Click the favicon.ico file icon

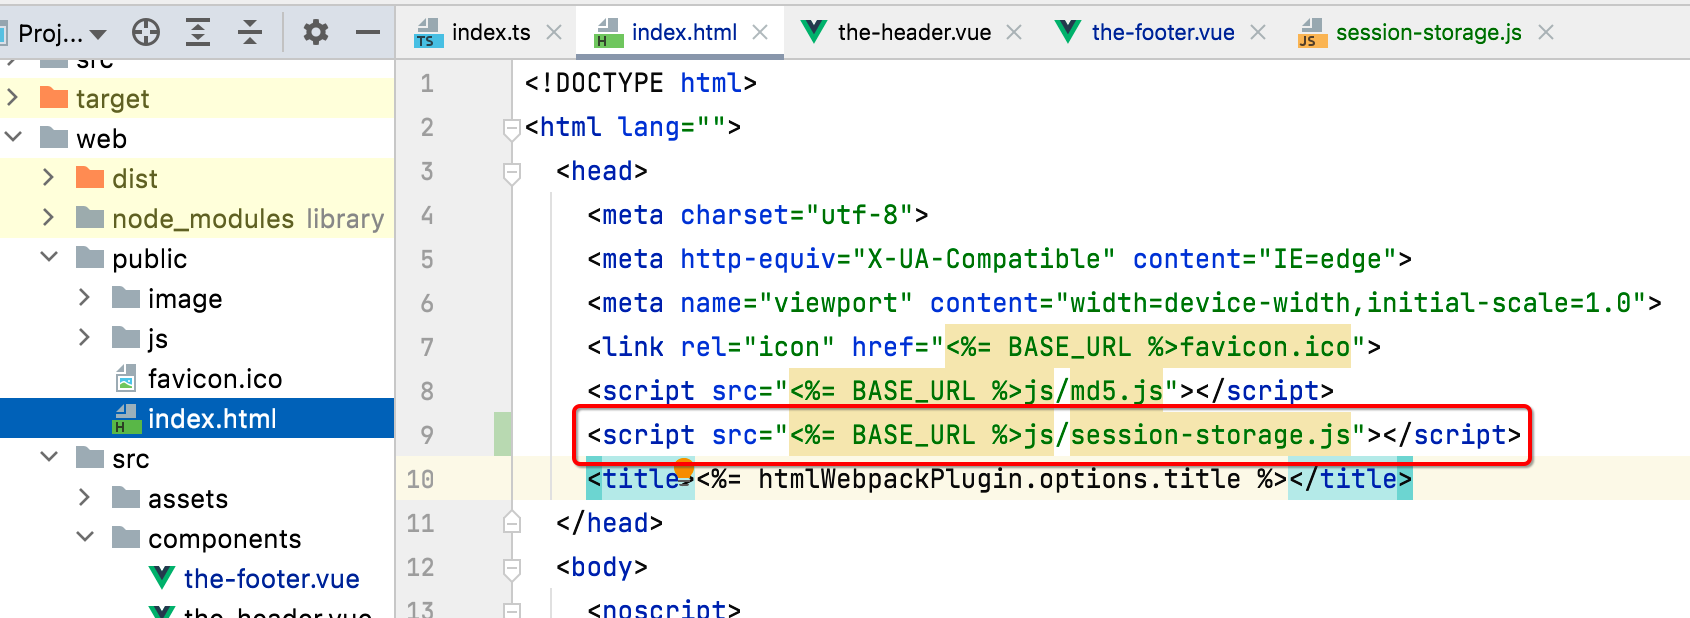pyautogui.click(x=126, y=378)
